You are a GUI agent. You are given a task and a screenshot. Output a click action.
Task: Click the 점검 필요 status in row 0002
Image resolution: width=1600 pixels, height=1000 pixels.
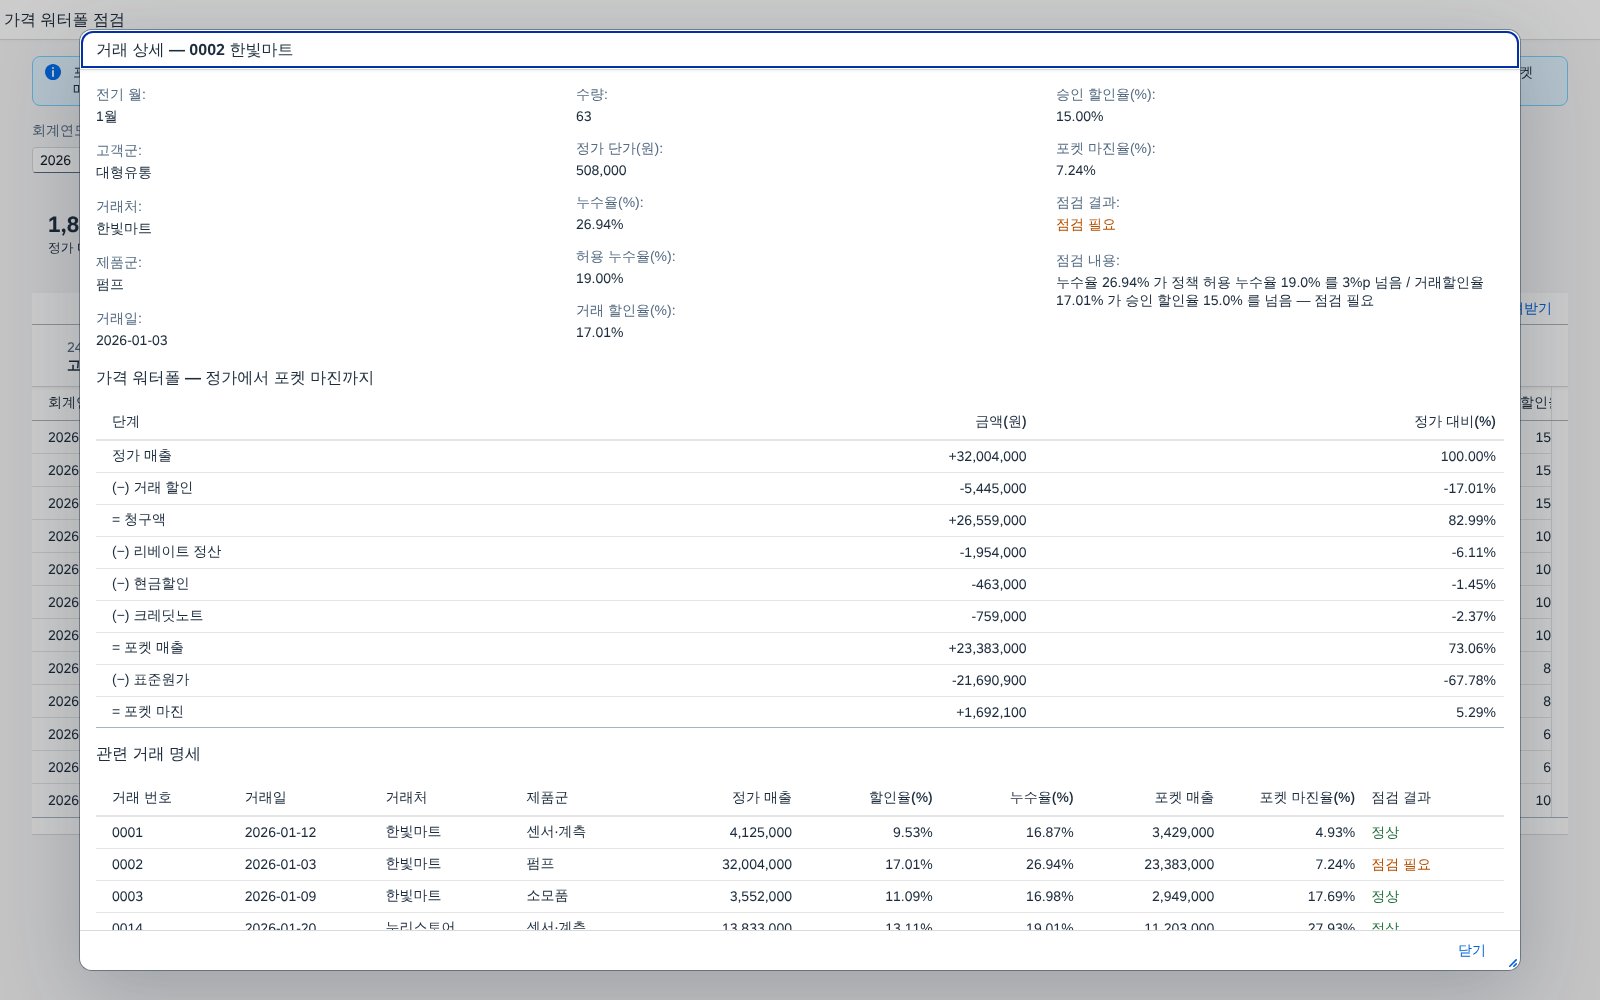1400,864
